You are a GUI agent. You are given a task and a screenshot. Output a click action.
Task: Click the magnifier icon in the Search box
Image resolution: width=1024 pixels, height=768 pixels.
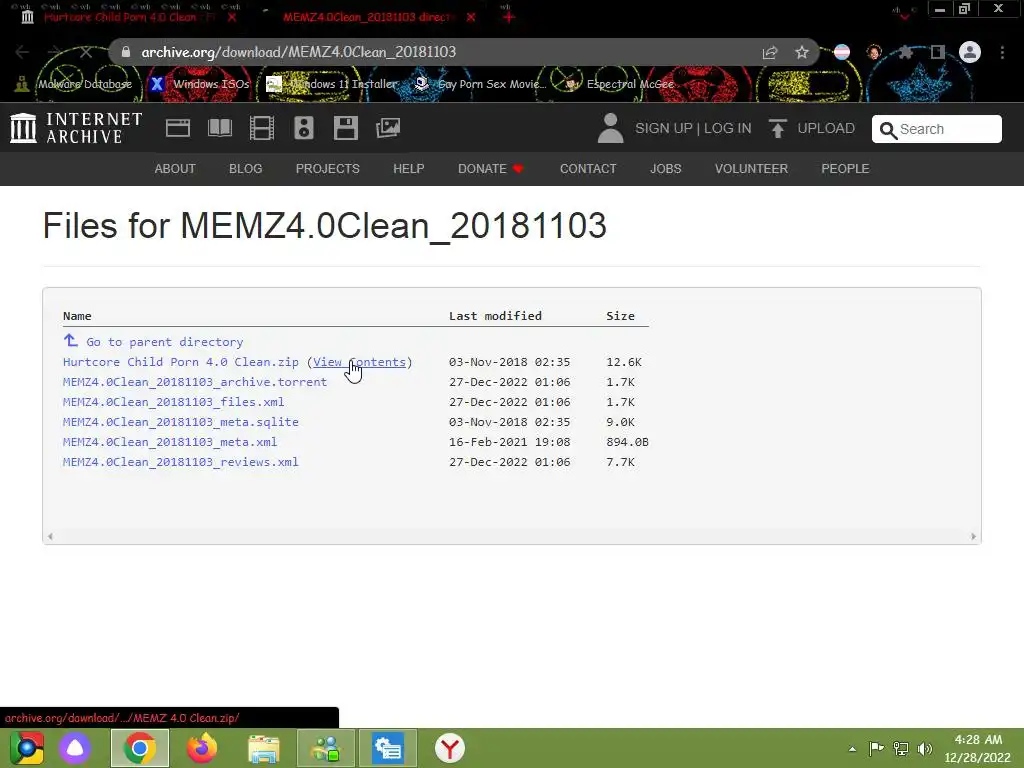pyautogui.click(x=888, y=130)
